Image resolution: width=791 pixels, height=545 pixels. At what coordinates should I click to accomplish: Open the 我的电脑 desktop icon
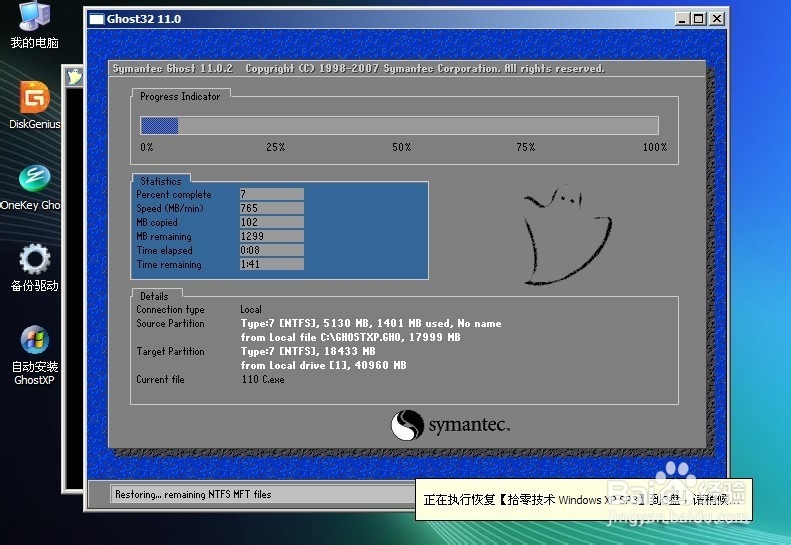(x=34, y=25)
